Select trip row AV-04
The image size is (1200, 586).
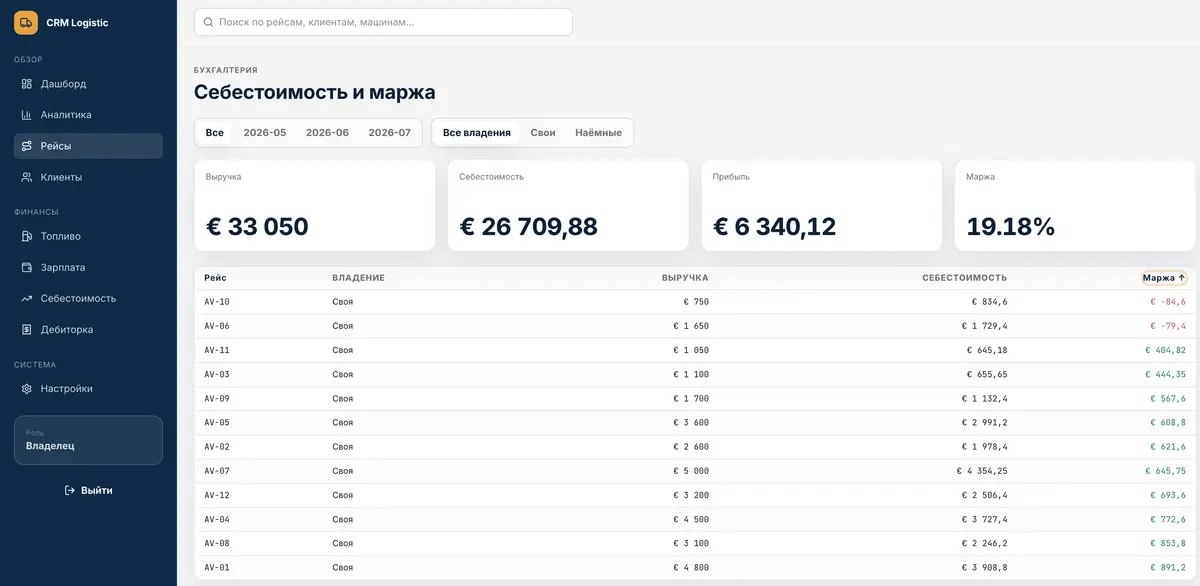(x=696, y=519)
